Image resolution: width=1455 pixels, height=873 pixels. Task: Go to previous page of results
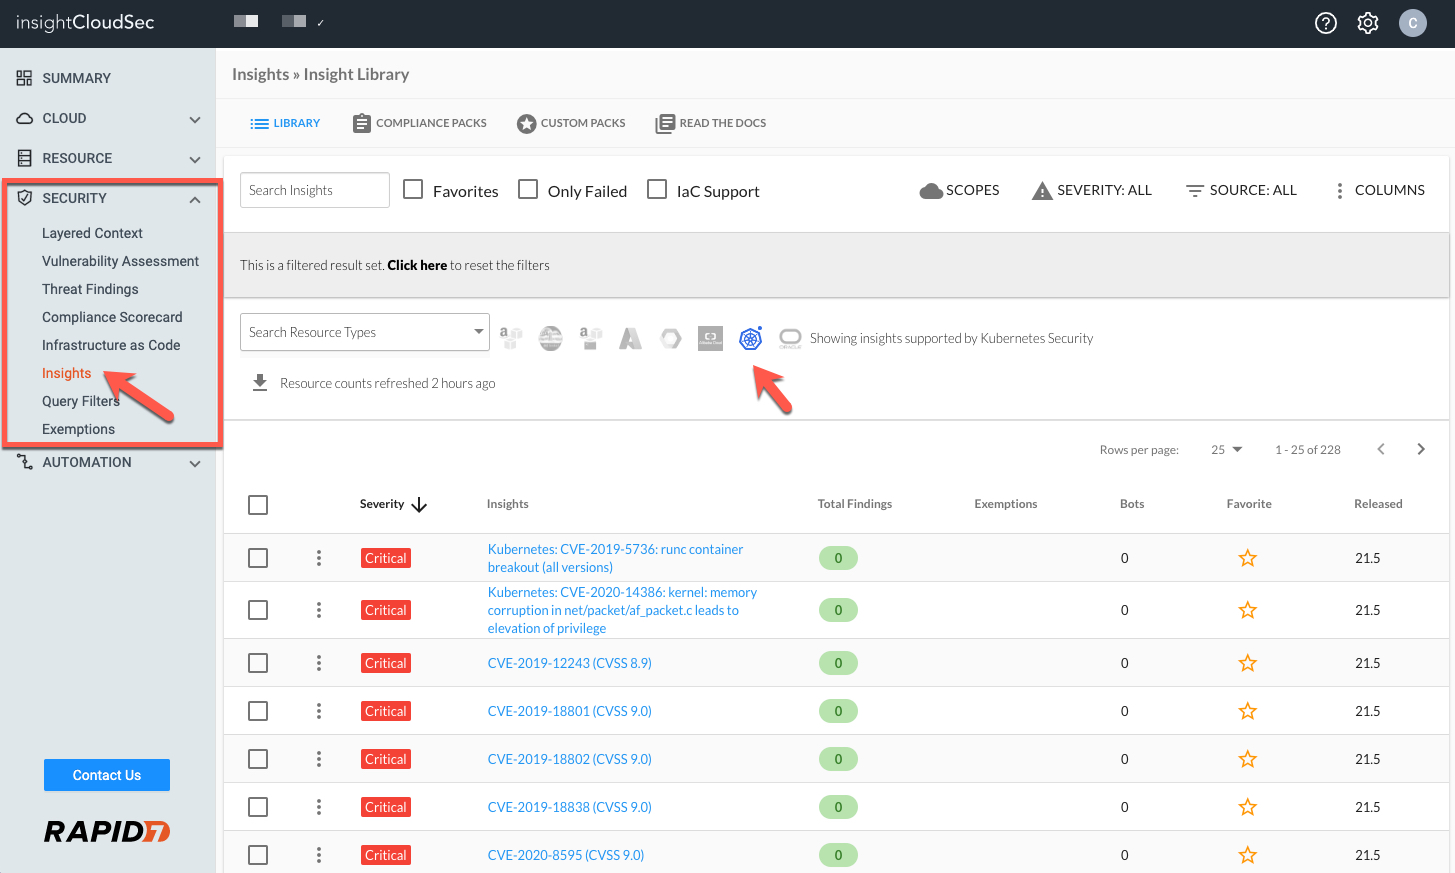[x=1381, y=449]
